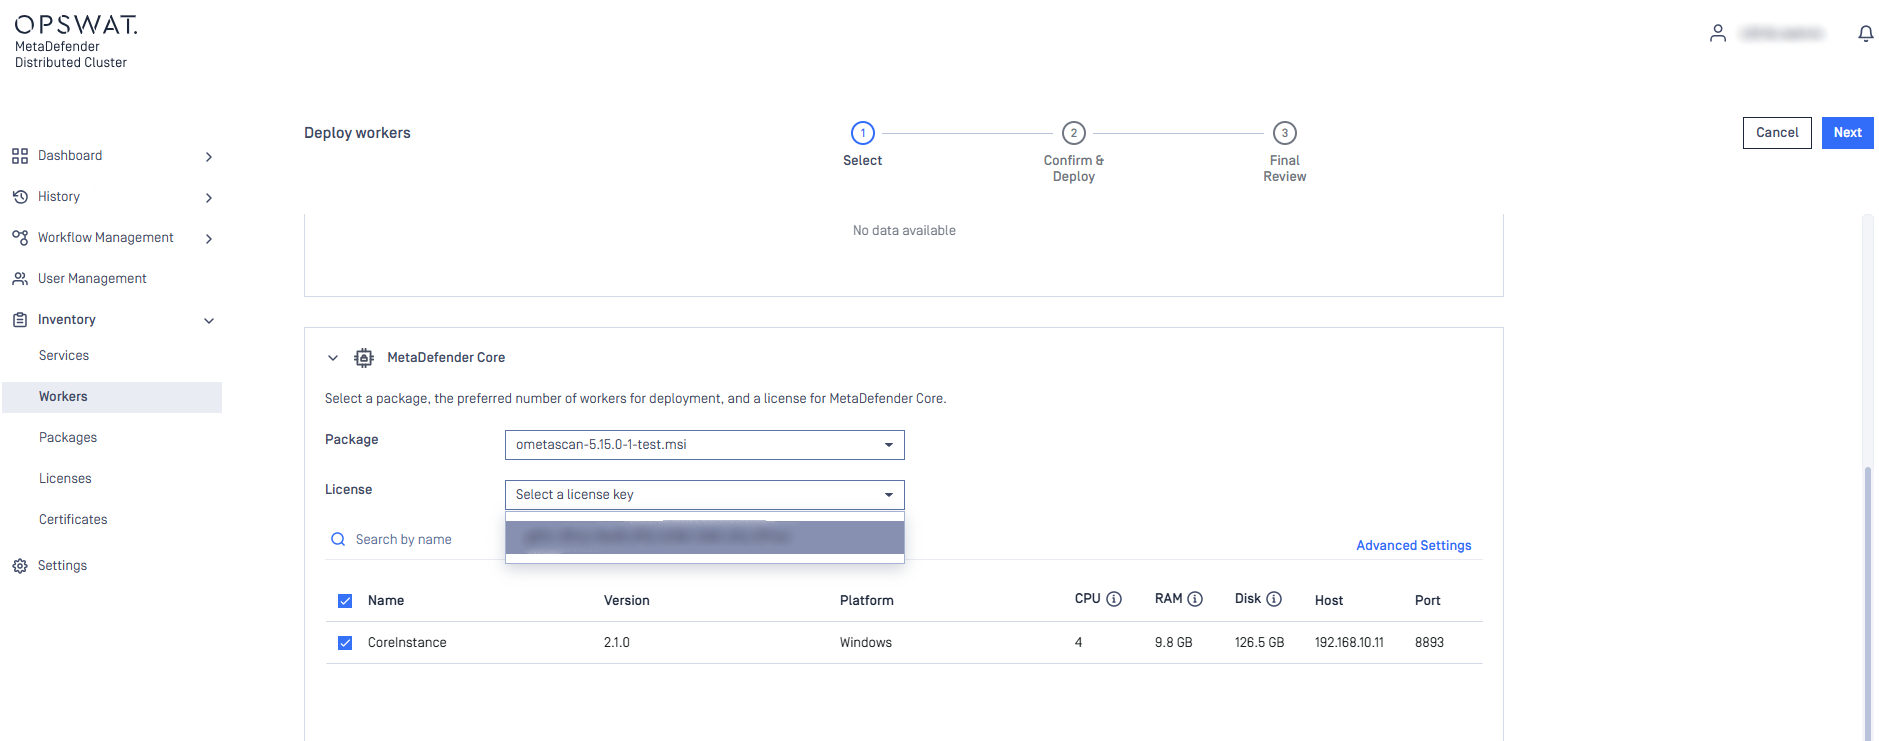Expand the History menu chevron
The height and width of the screenshot is (741, 1879).
click(x=209, y=198)
